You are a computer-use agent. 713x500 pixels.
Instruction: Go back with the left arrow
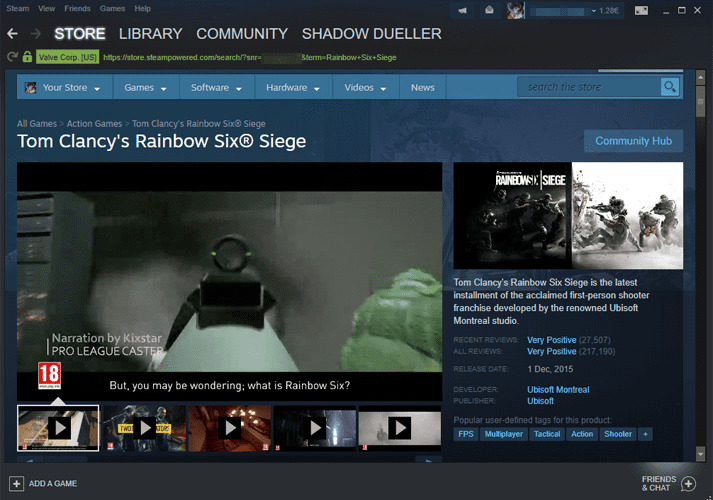[12, 34]
